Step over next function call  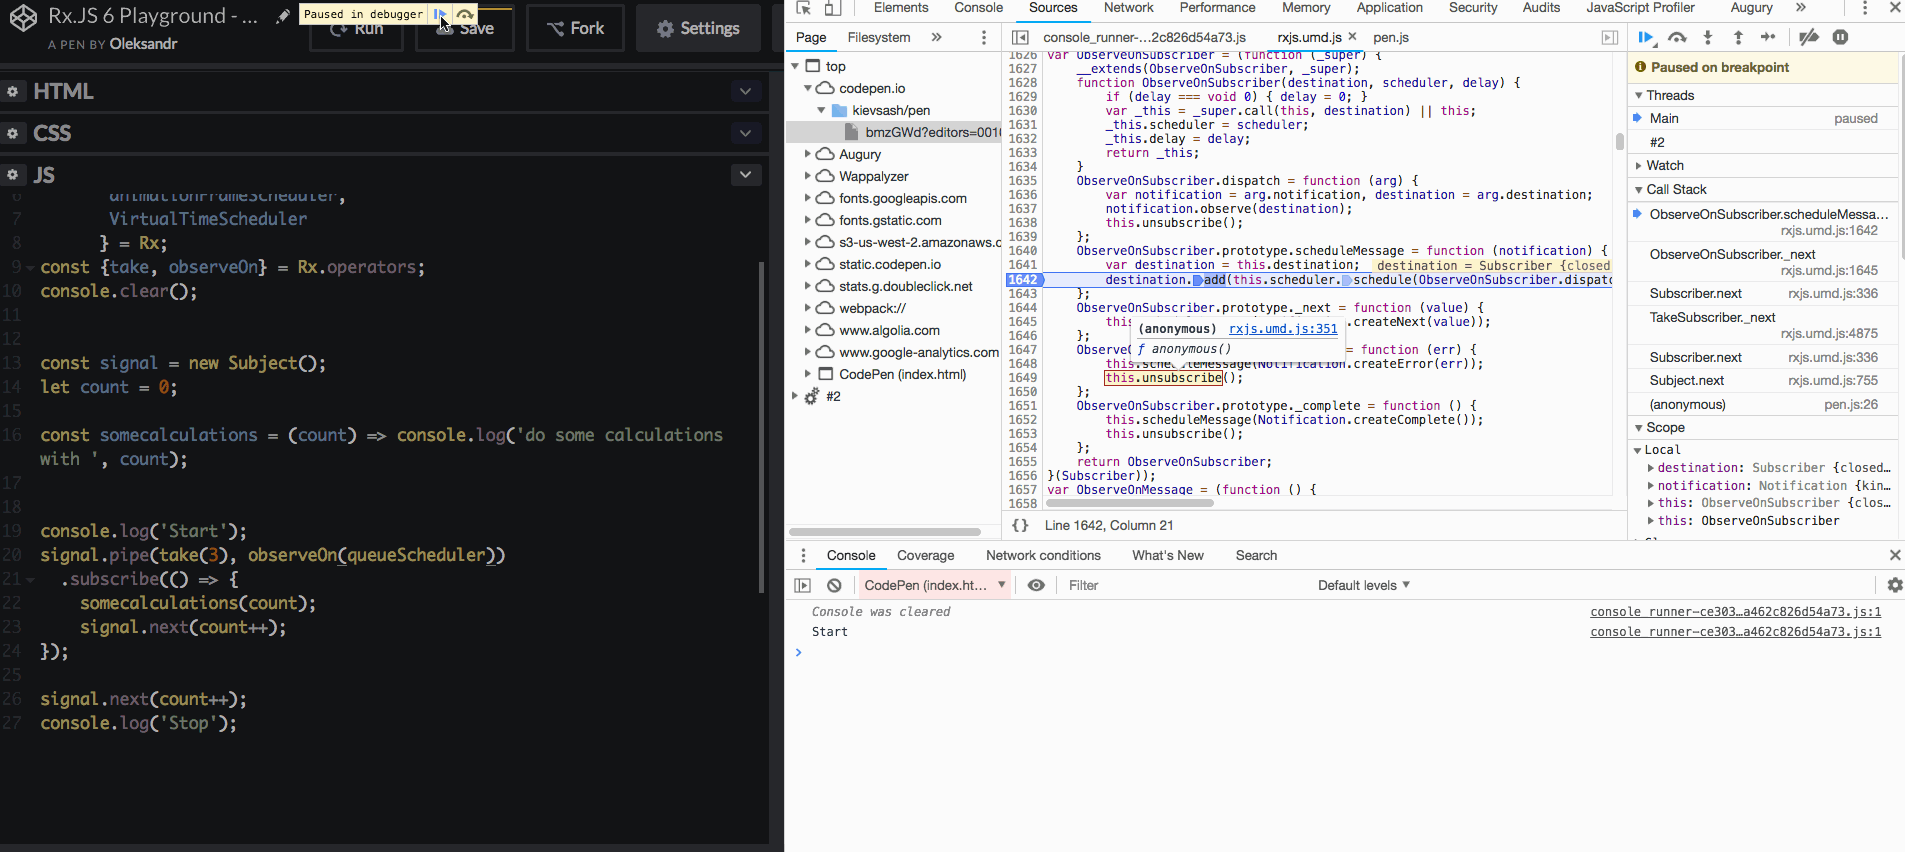(x=1677, y=38)
